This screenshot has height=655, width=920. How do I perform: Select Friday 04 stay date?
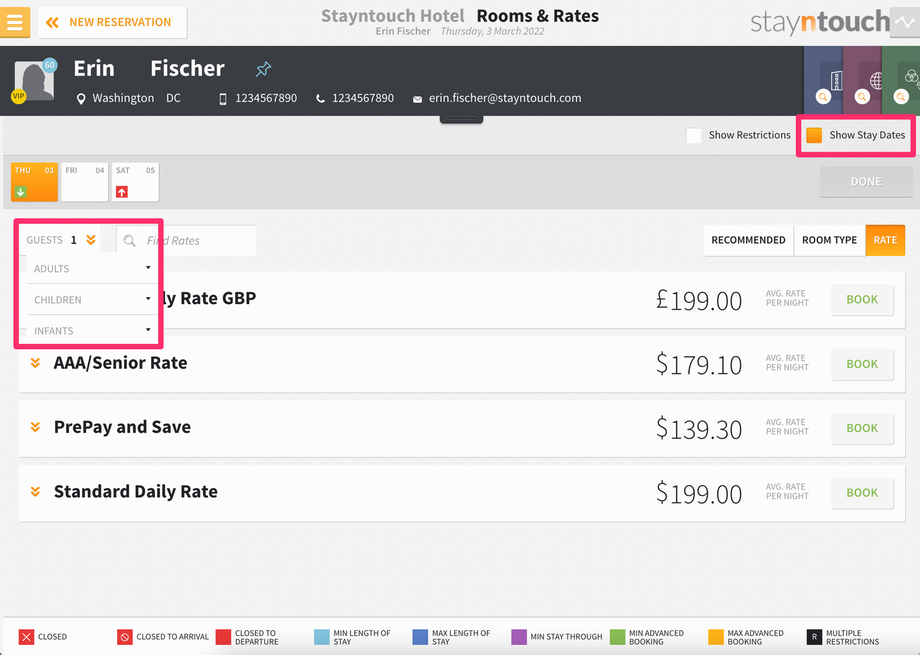(x=84, y=182)
